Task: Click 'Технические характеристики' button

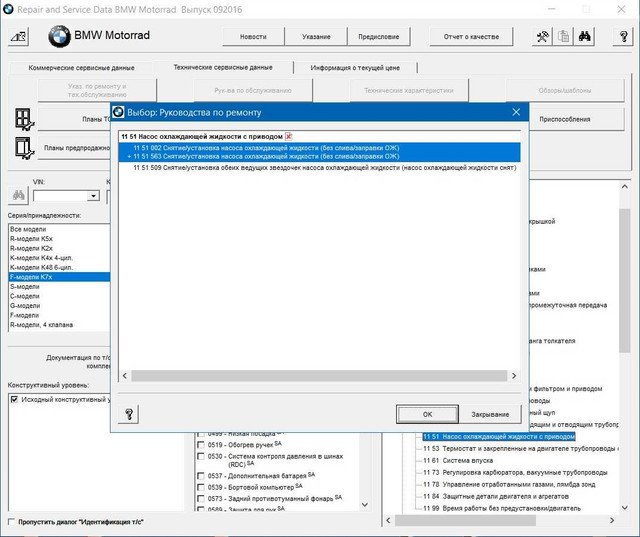Action: (409, 91)
